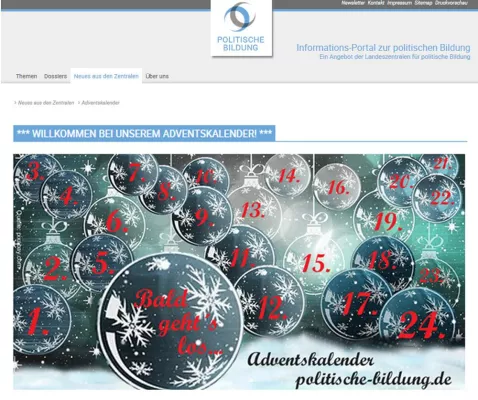Open advent door number 15
This screenshot has width=478, height=400.
315,263
